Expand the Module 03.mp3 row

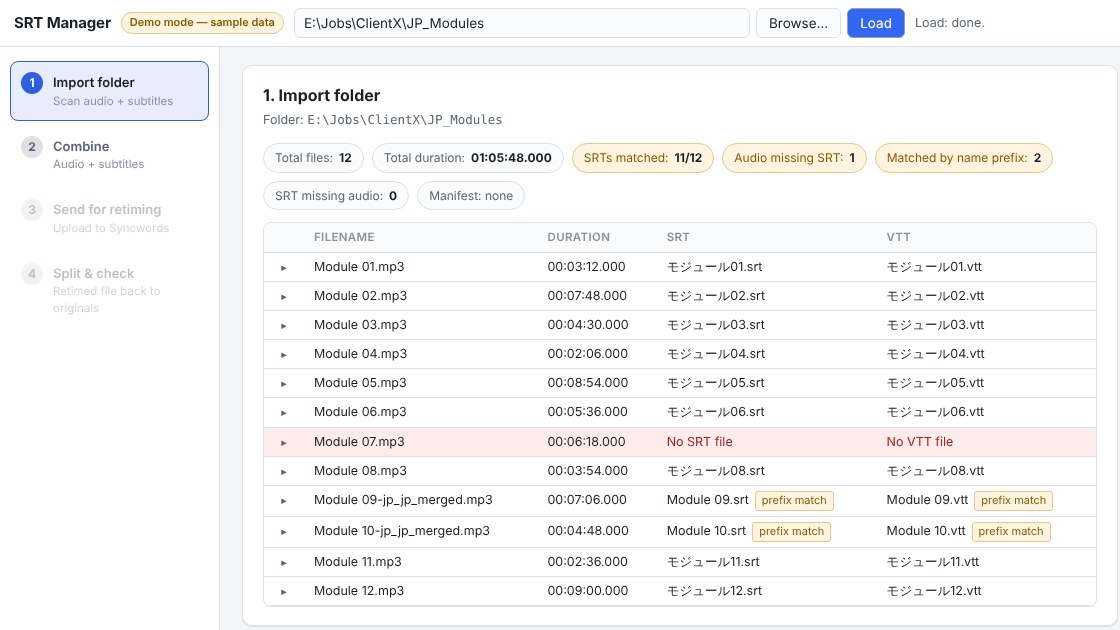pos(284,326)
